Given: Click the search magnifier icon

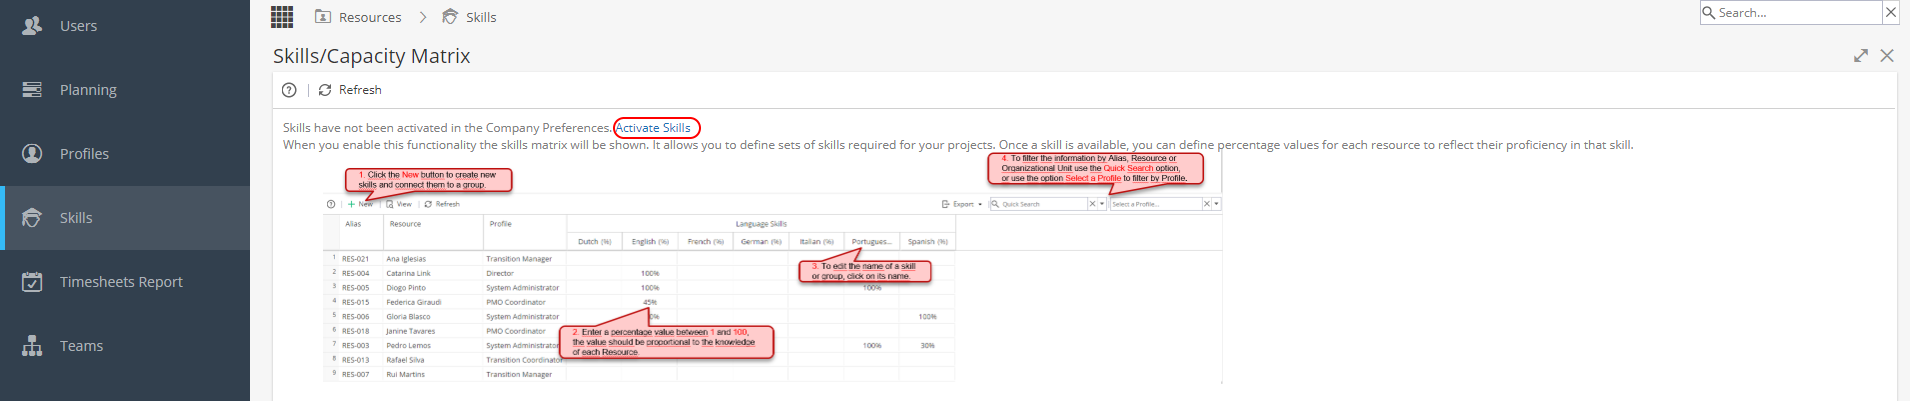Looking at the screenshot, I should point(1709,13).
